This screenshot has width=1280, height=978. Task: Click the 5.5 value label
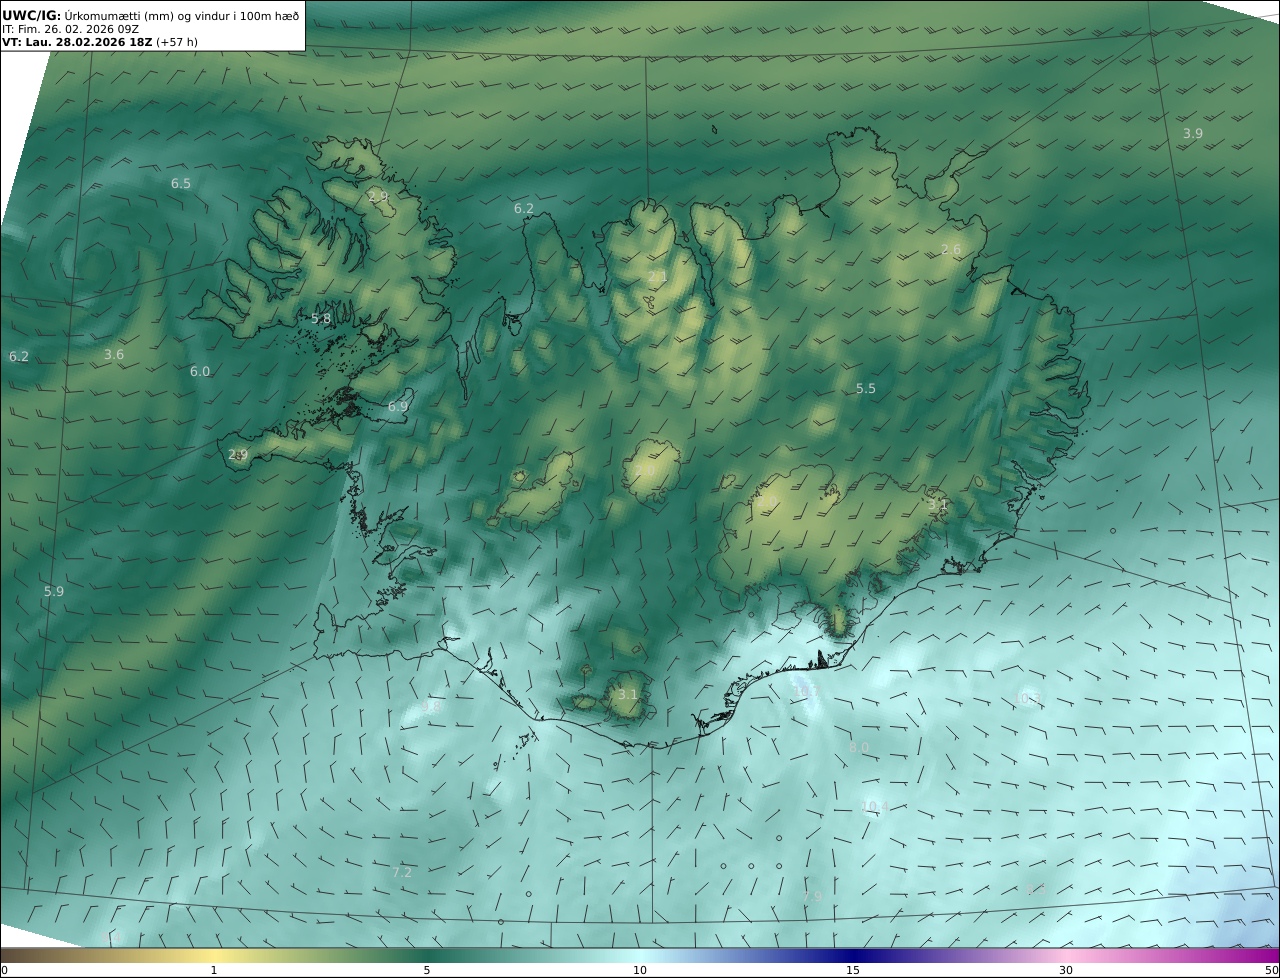click(866, 389)
